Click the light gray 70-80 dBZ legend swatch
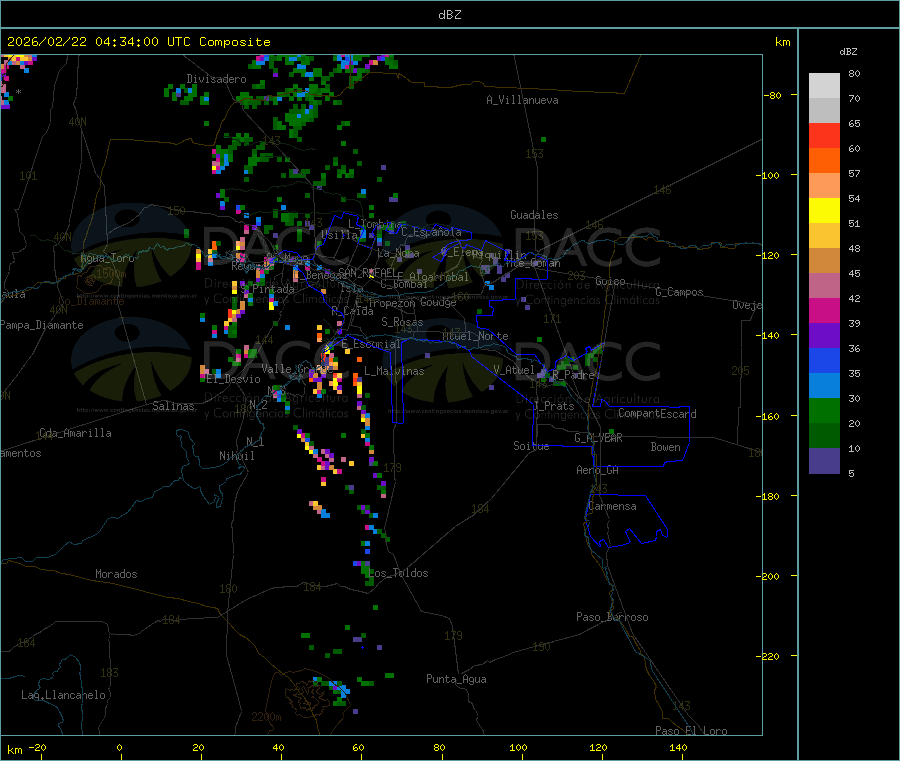 click(824, 86)
